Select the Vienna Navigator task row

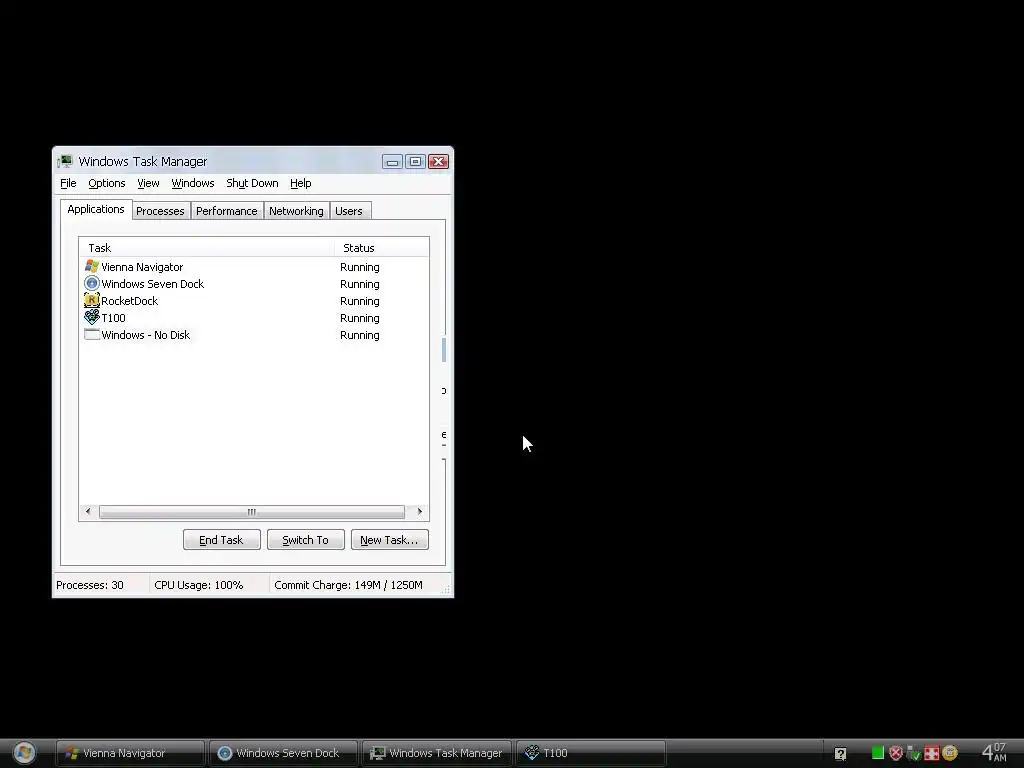pos(253,266)
